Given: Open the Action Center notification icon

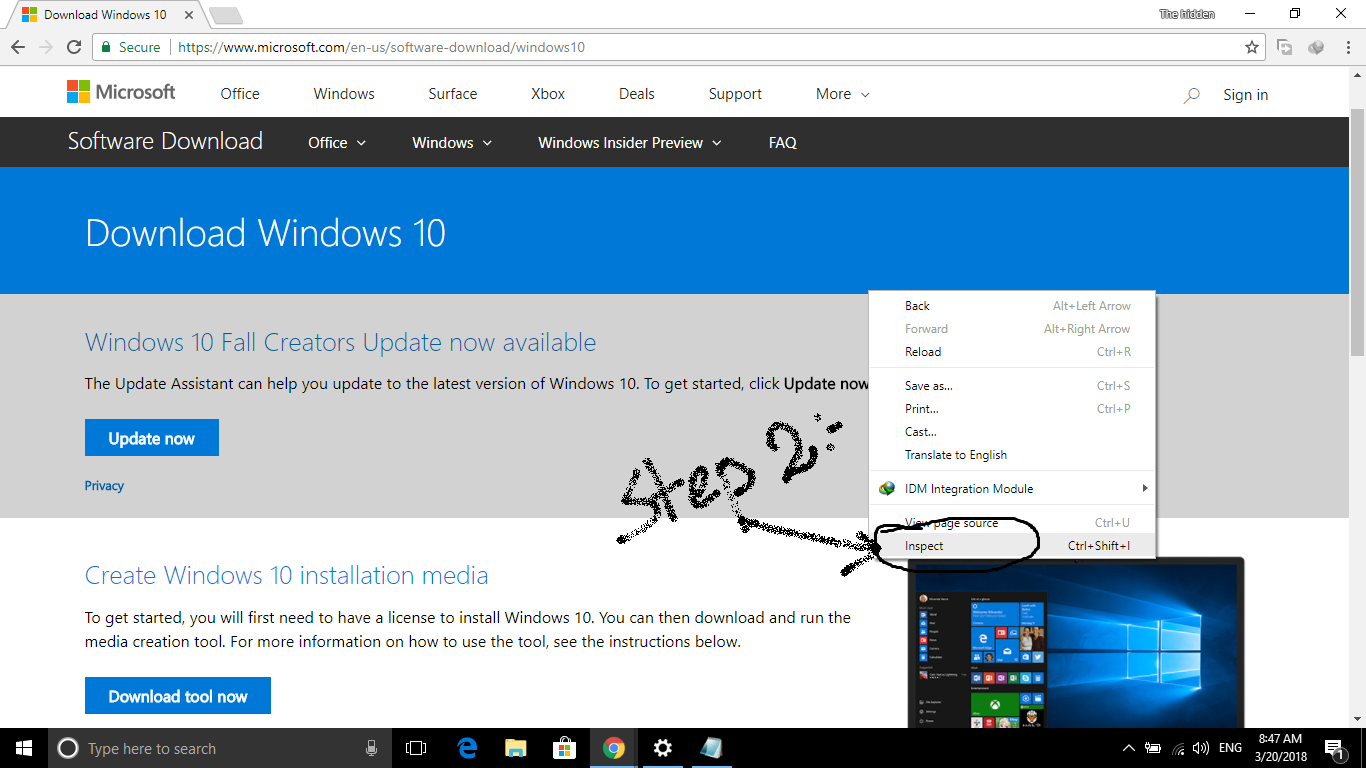Looking at the screenshot, I should pyautogui.click(x=1333, y=748).
